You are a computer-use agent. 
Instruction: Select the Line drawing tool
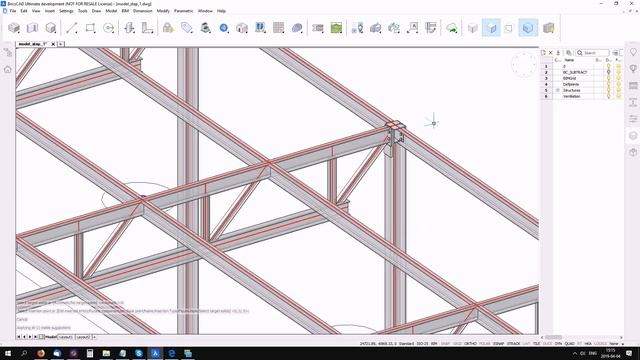[72, 28]
